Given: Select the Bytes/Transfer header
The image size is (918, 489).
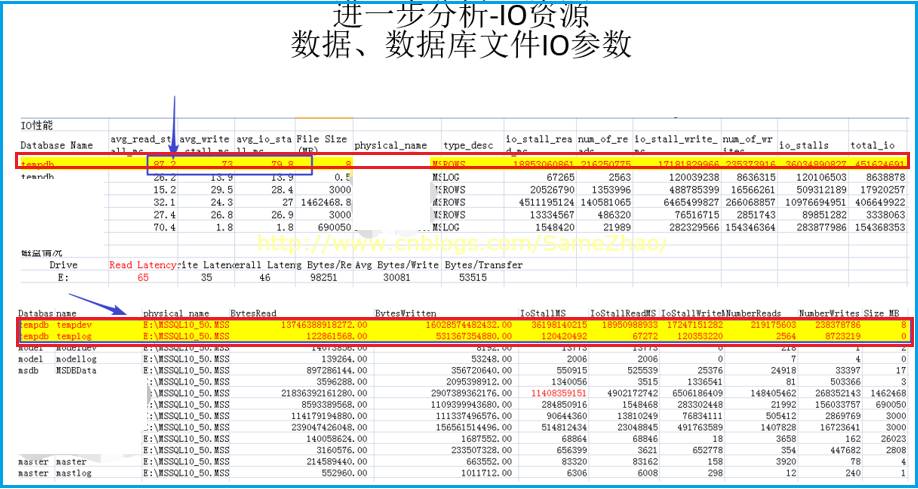Looking at the screenshot, I should coord(484,265).
